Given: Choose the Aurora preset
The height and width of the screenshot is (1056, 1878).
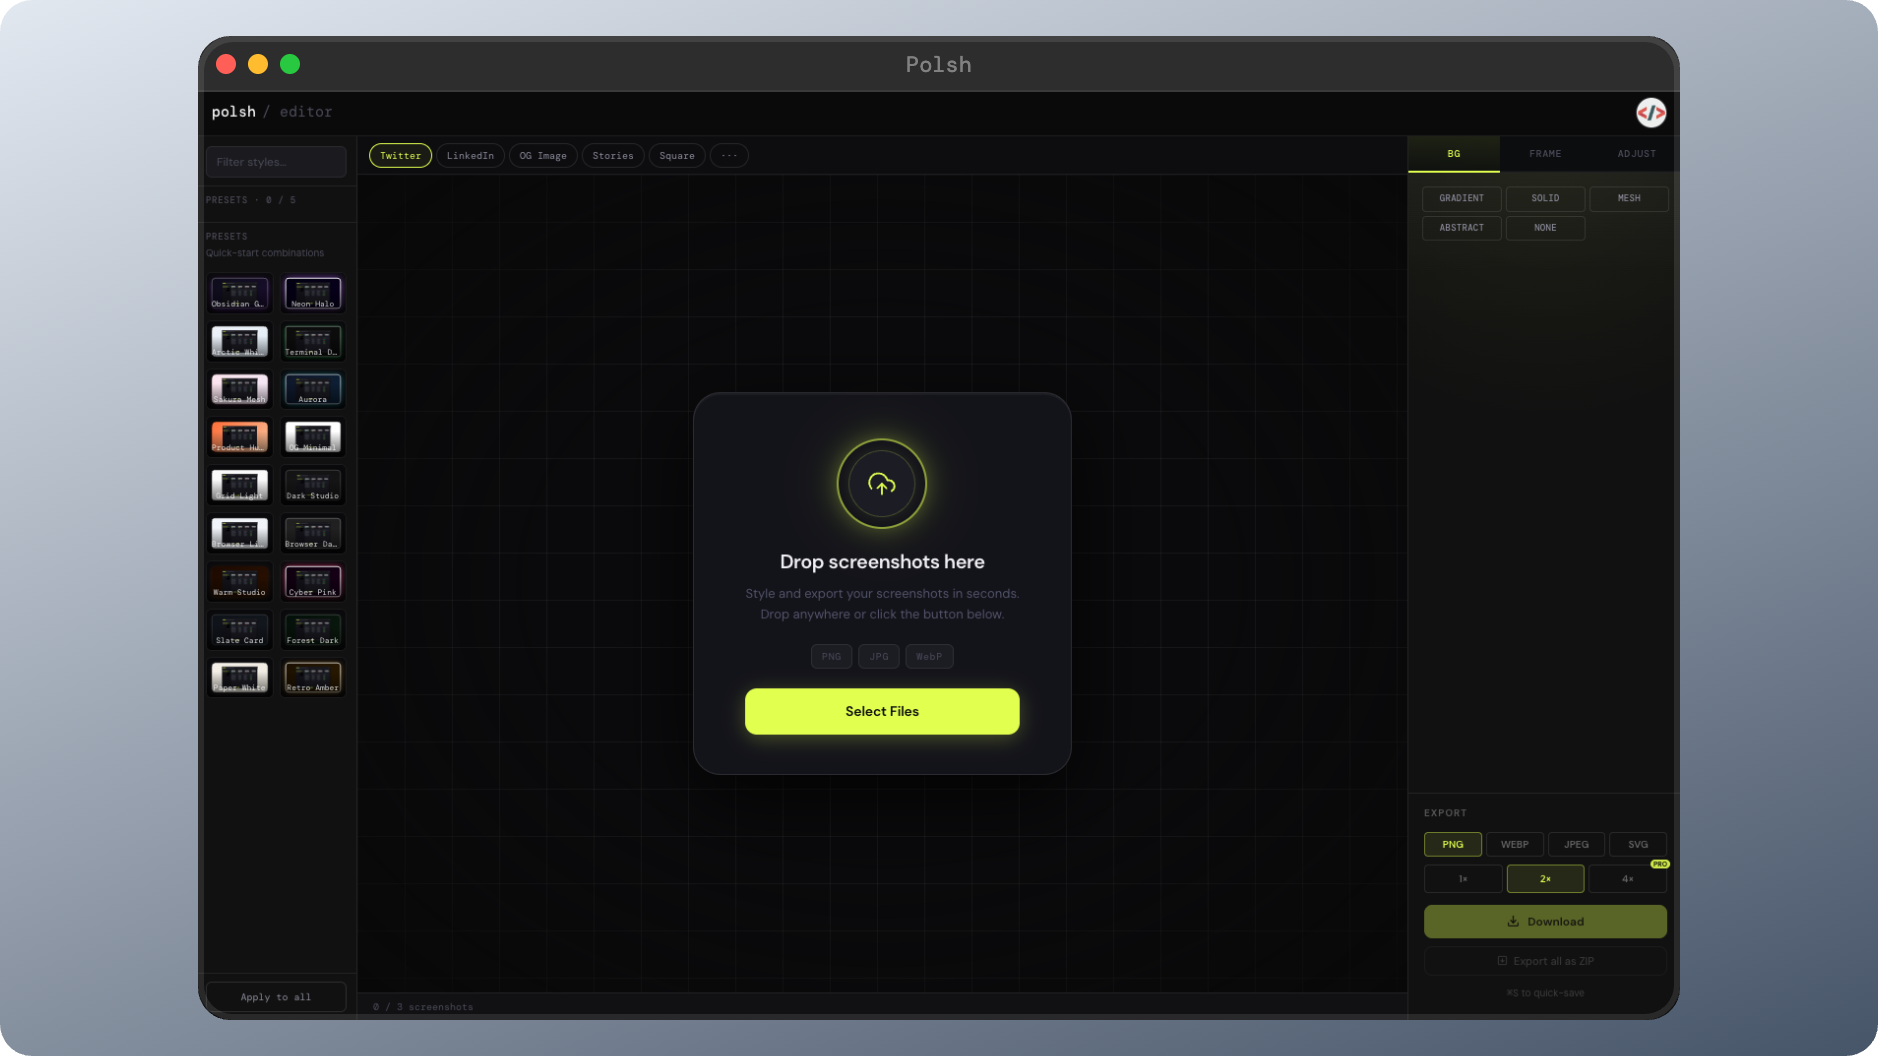Looking at the screenshot, I should point(313,389).
